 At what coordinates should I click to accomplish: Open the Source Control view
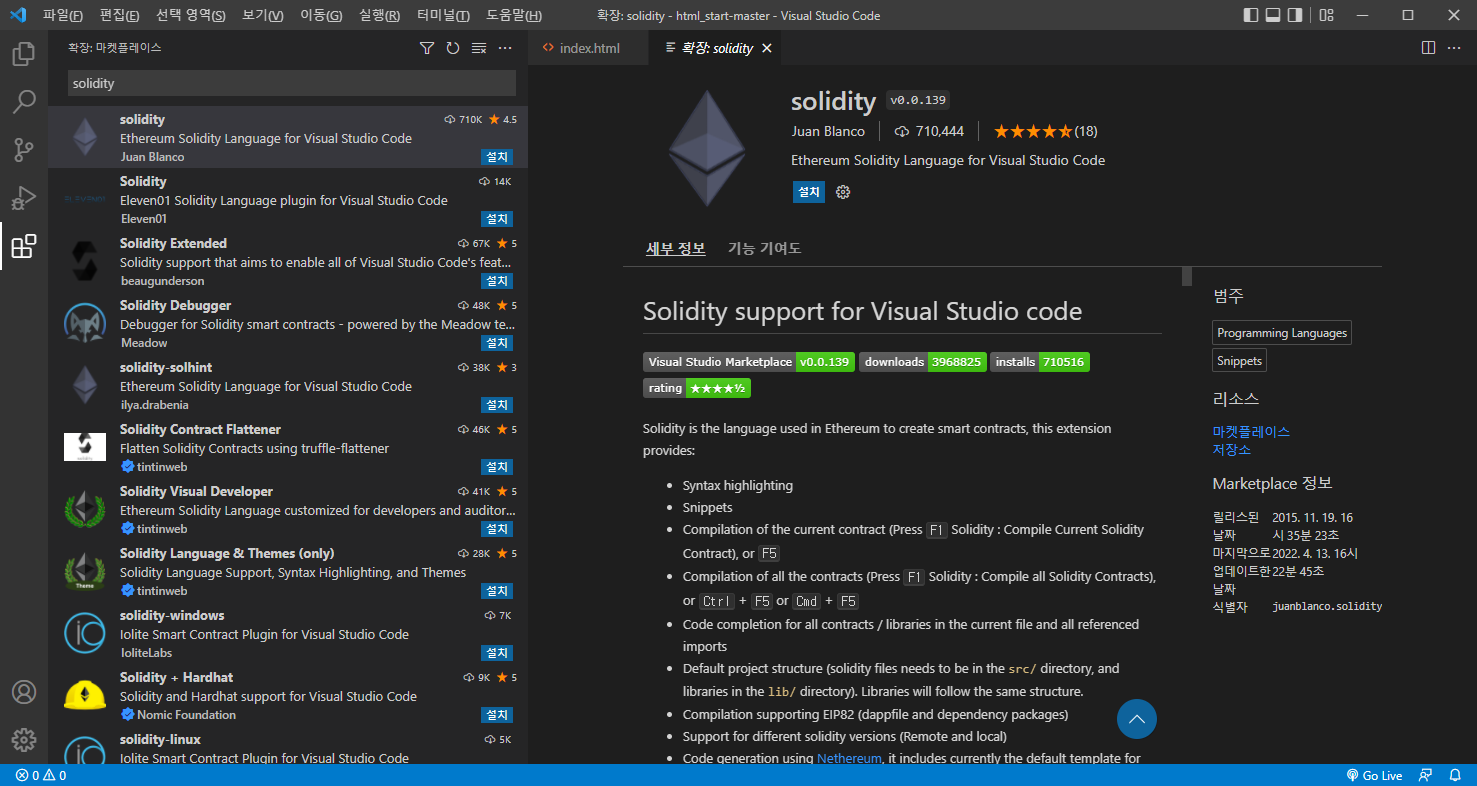click(x=24, y=150)
